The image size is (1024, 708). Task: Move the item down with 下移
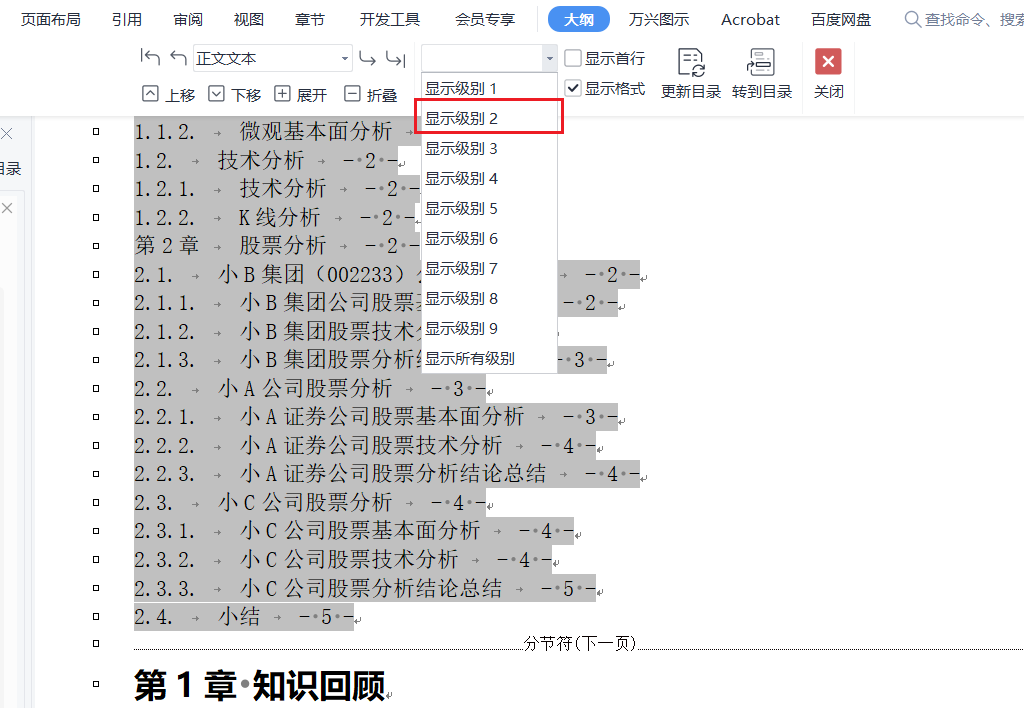(235, 94)
